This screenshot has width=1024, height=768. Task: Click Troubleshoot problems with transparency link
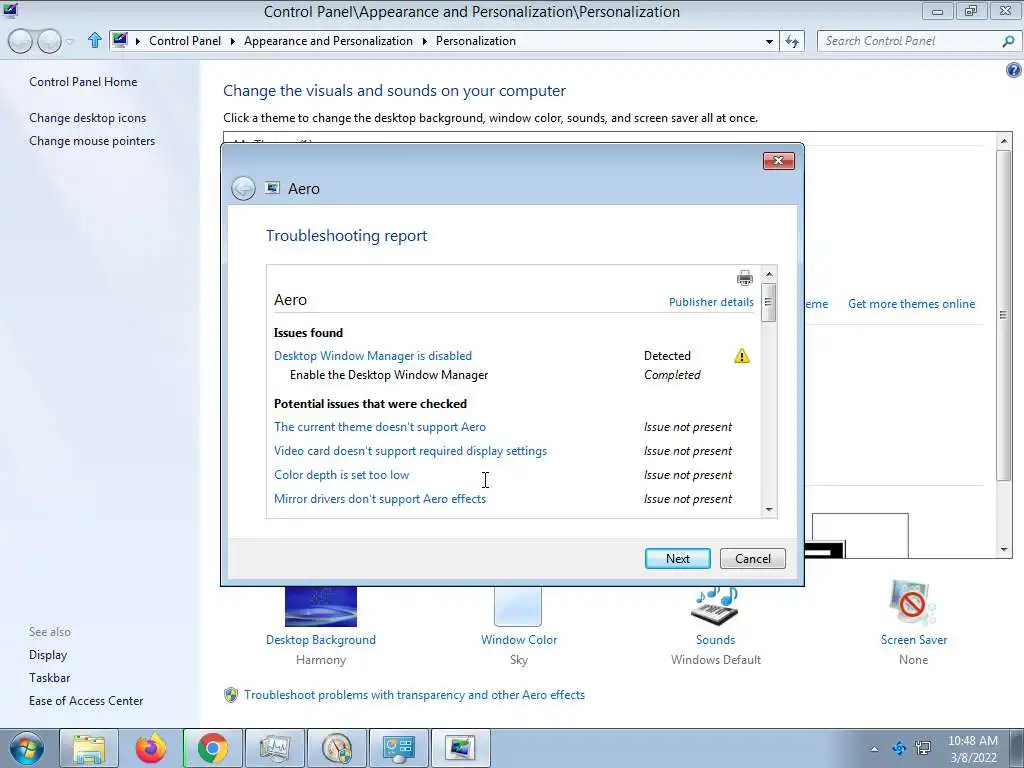[415, 695]
